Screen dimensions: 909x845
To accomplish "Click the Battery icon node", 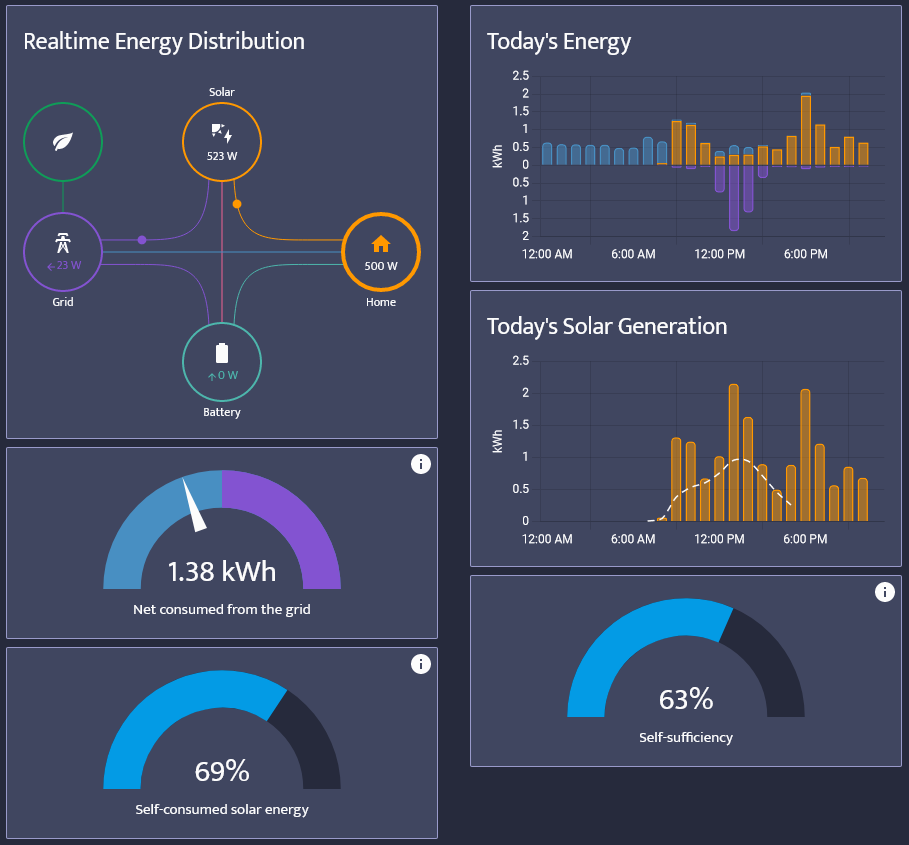I will point(221,353).
